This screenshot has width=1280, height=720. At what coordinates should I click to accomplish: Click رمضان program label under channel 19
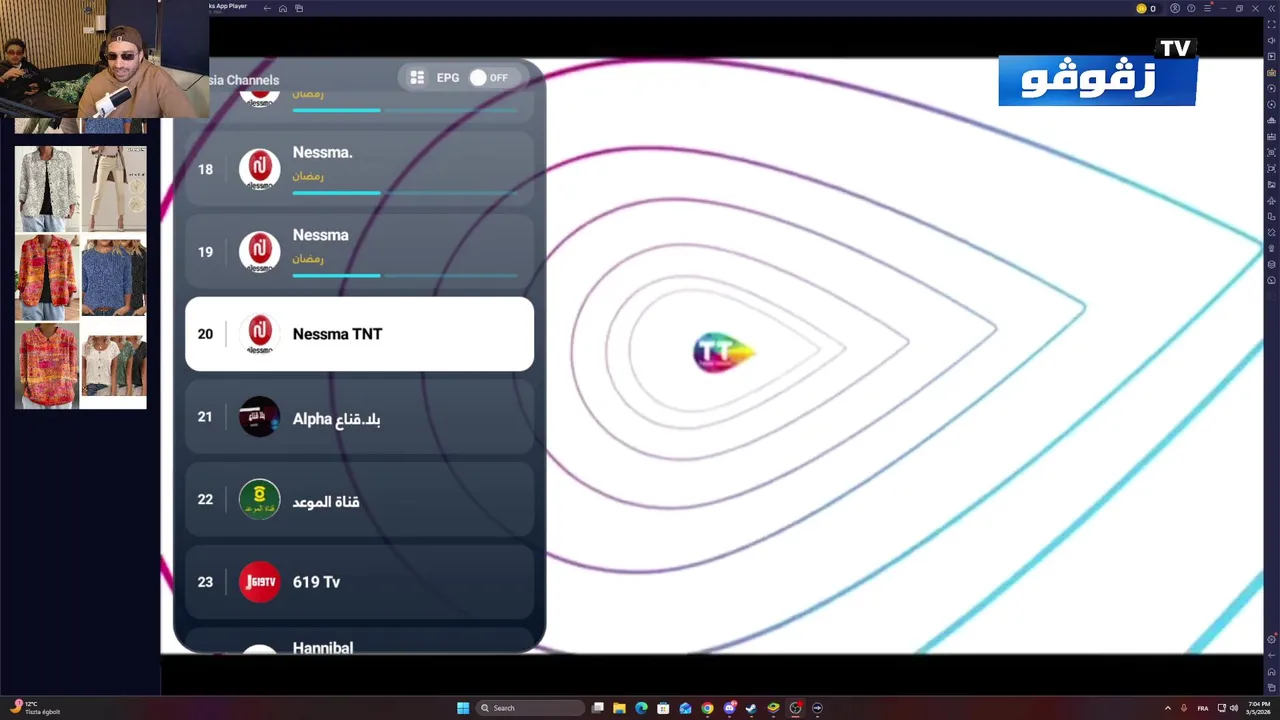tap(308, 258)
